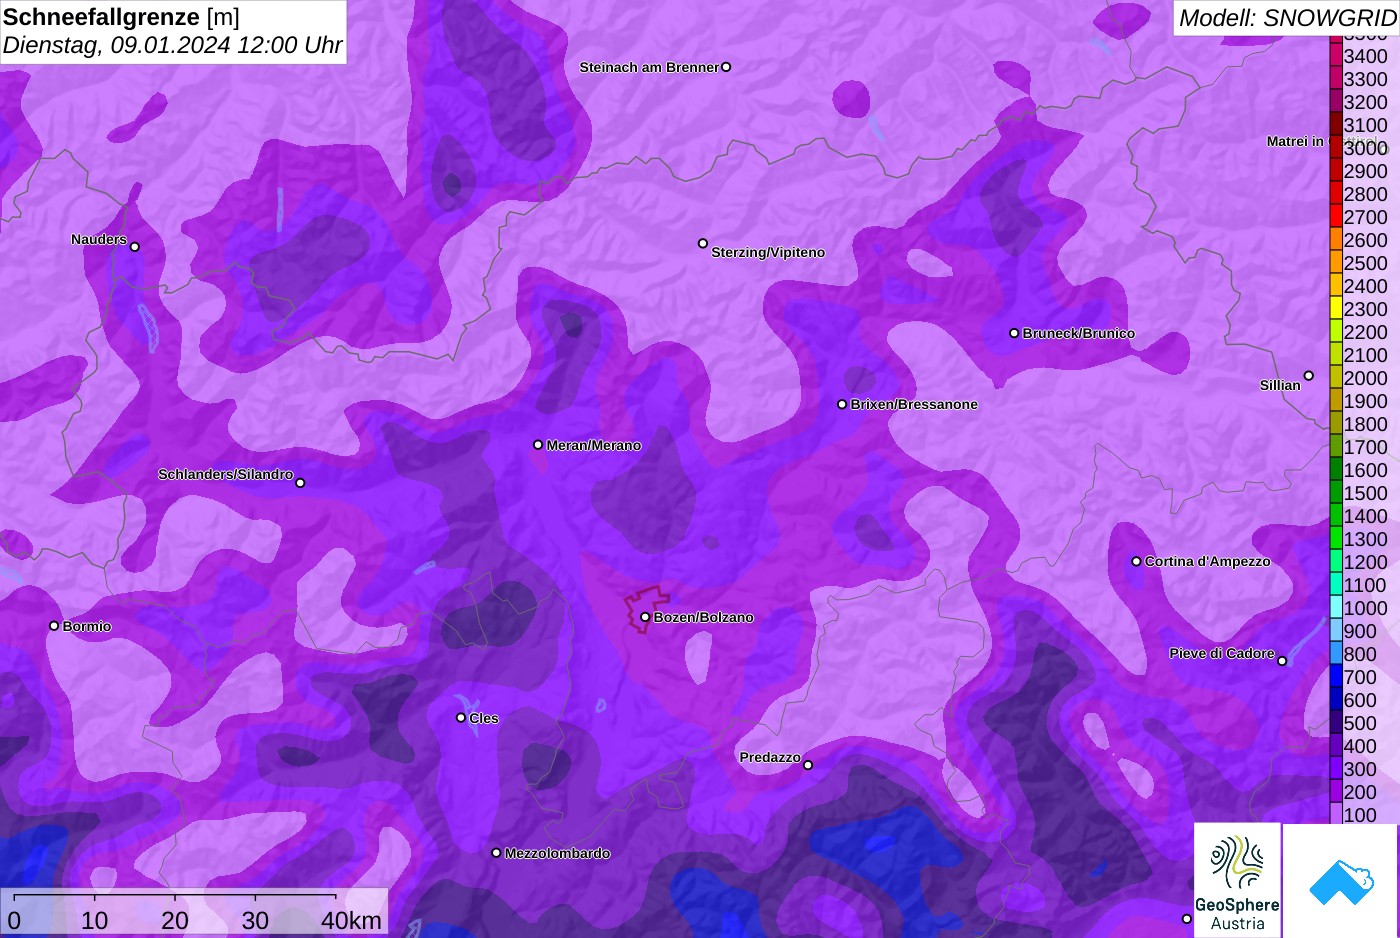This screenshot has width=1400, height=938.
Task: Click the red 2700 legend color swatch
Action: (1335, 217)
